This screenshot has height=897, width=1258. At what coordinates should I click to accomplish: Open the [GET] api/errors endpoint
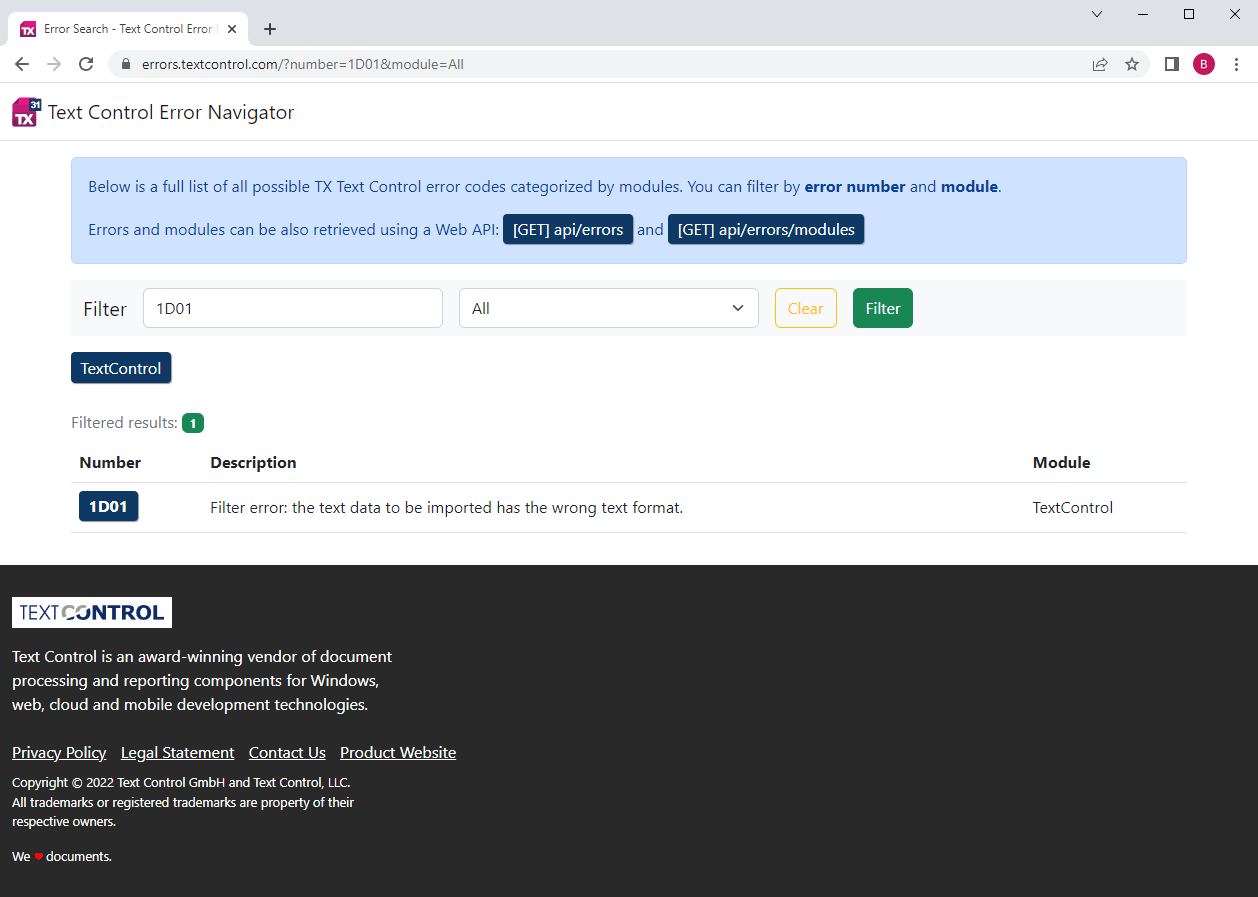(x=568, y=230)
